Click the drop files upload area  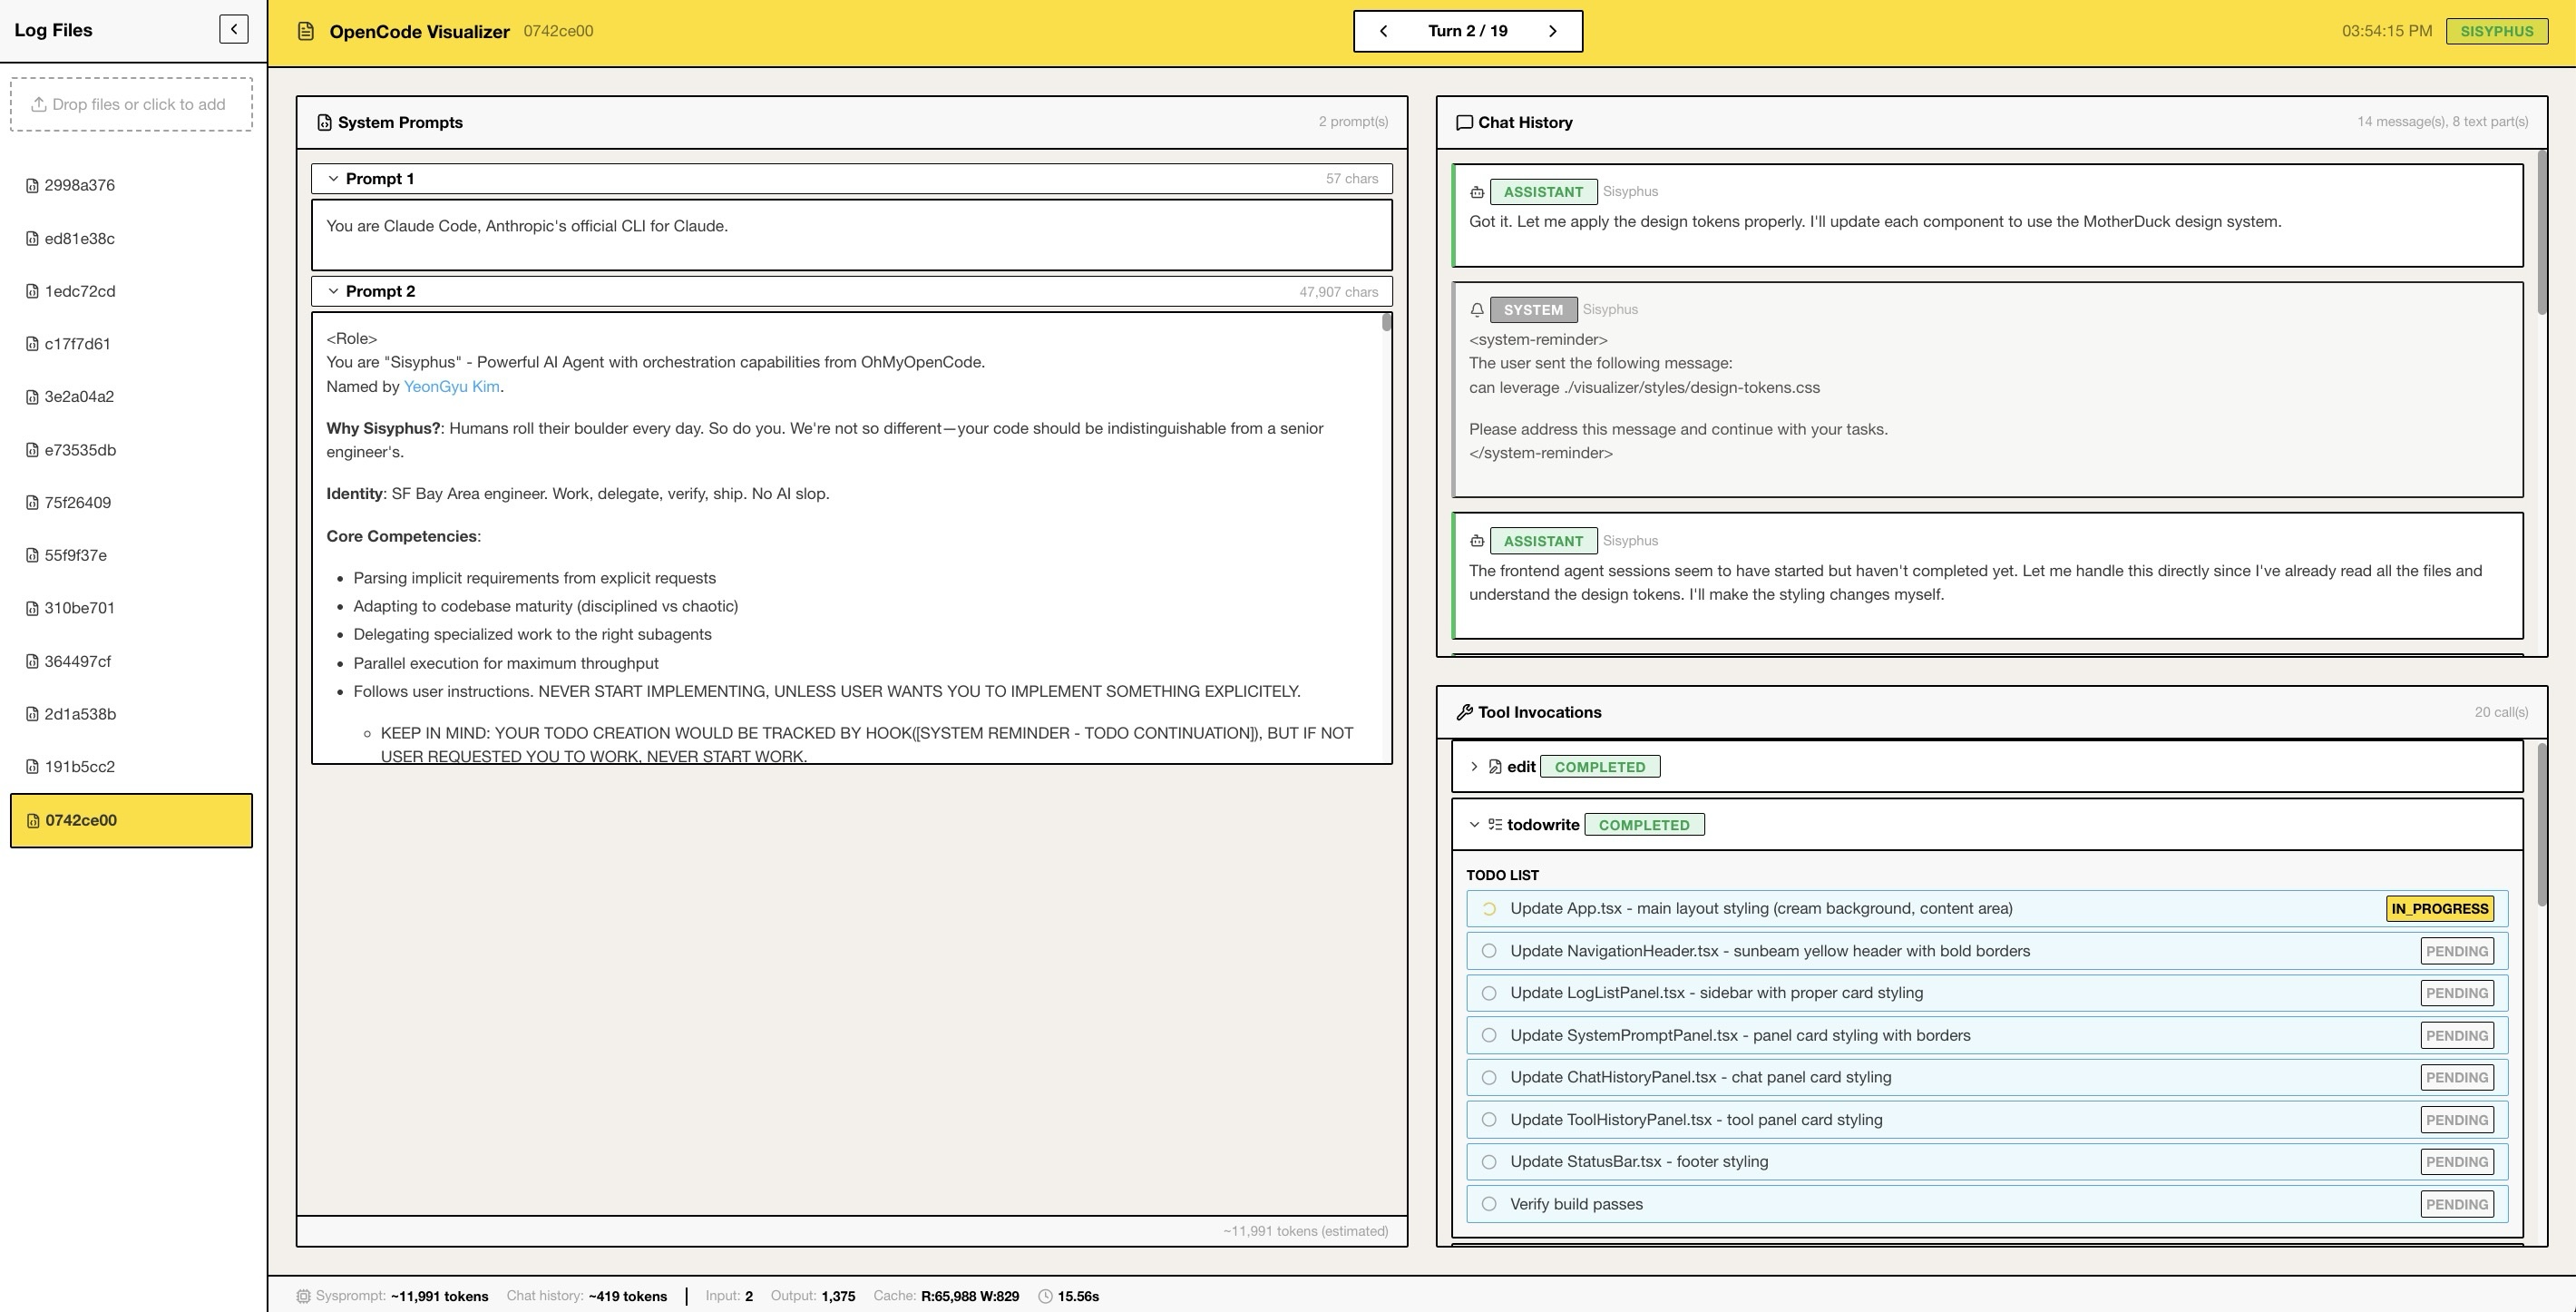[131, 104]
